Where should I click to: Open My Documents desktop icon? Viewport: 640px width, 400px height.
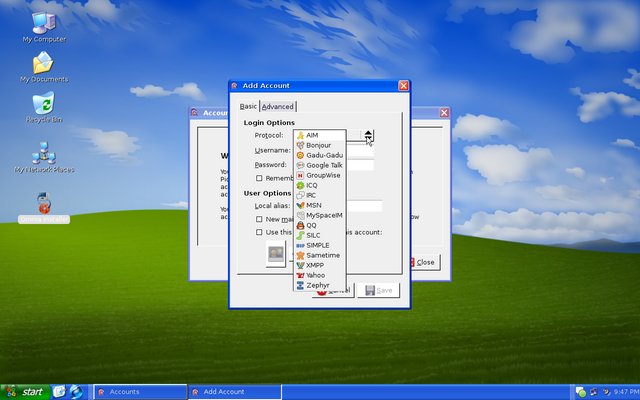[44, 67]
